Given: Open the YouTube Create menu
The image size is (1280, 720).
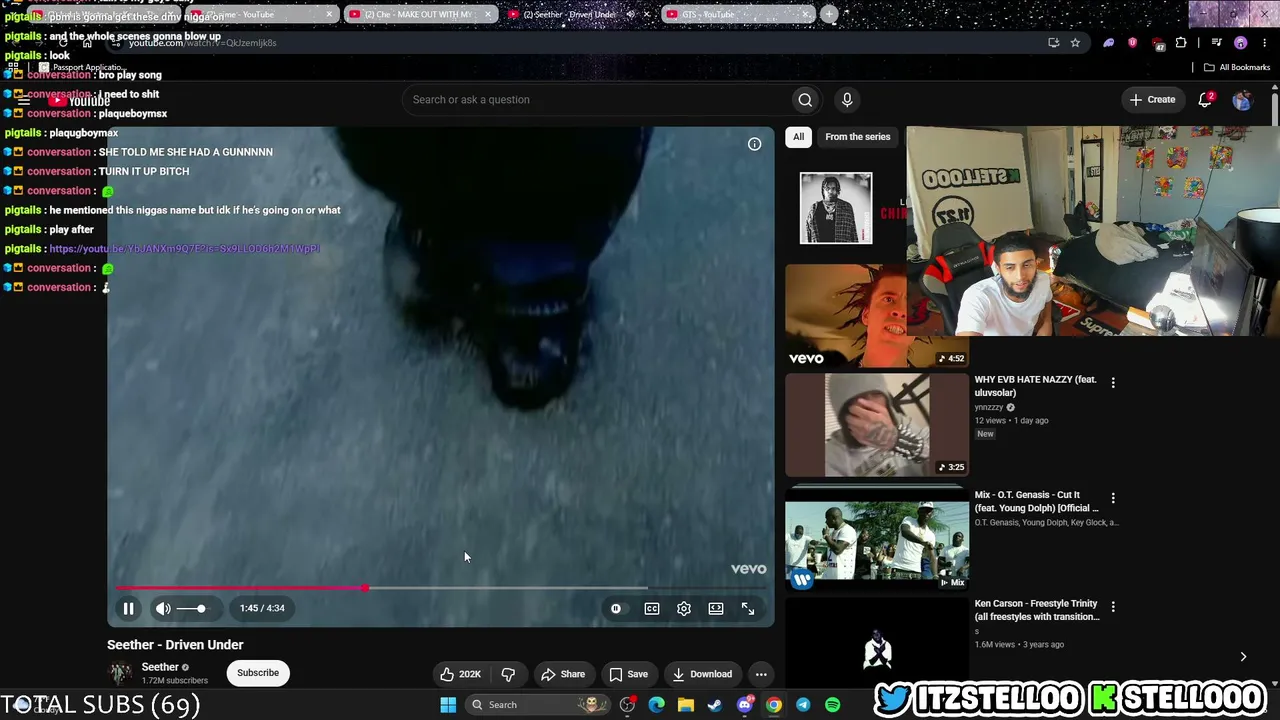Looking at the screenshot, I should coord(1152,100).
